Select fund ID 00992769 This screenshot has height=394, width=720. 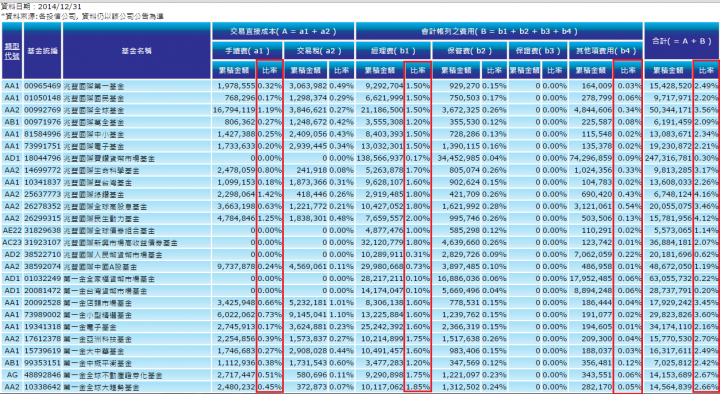point(42,110)
